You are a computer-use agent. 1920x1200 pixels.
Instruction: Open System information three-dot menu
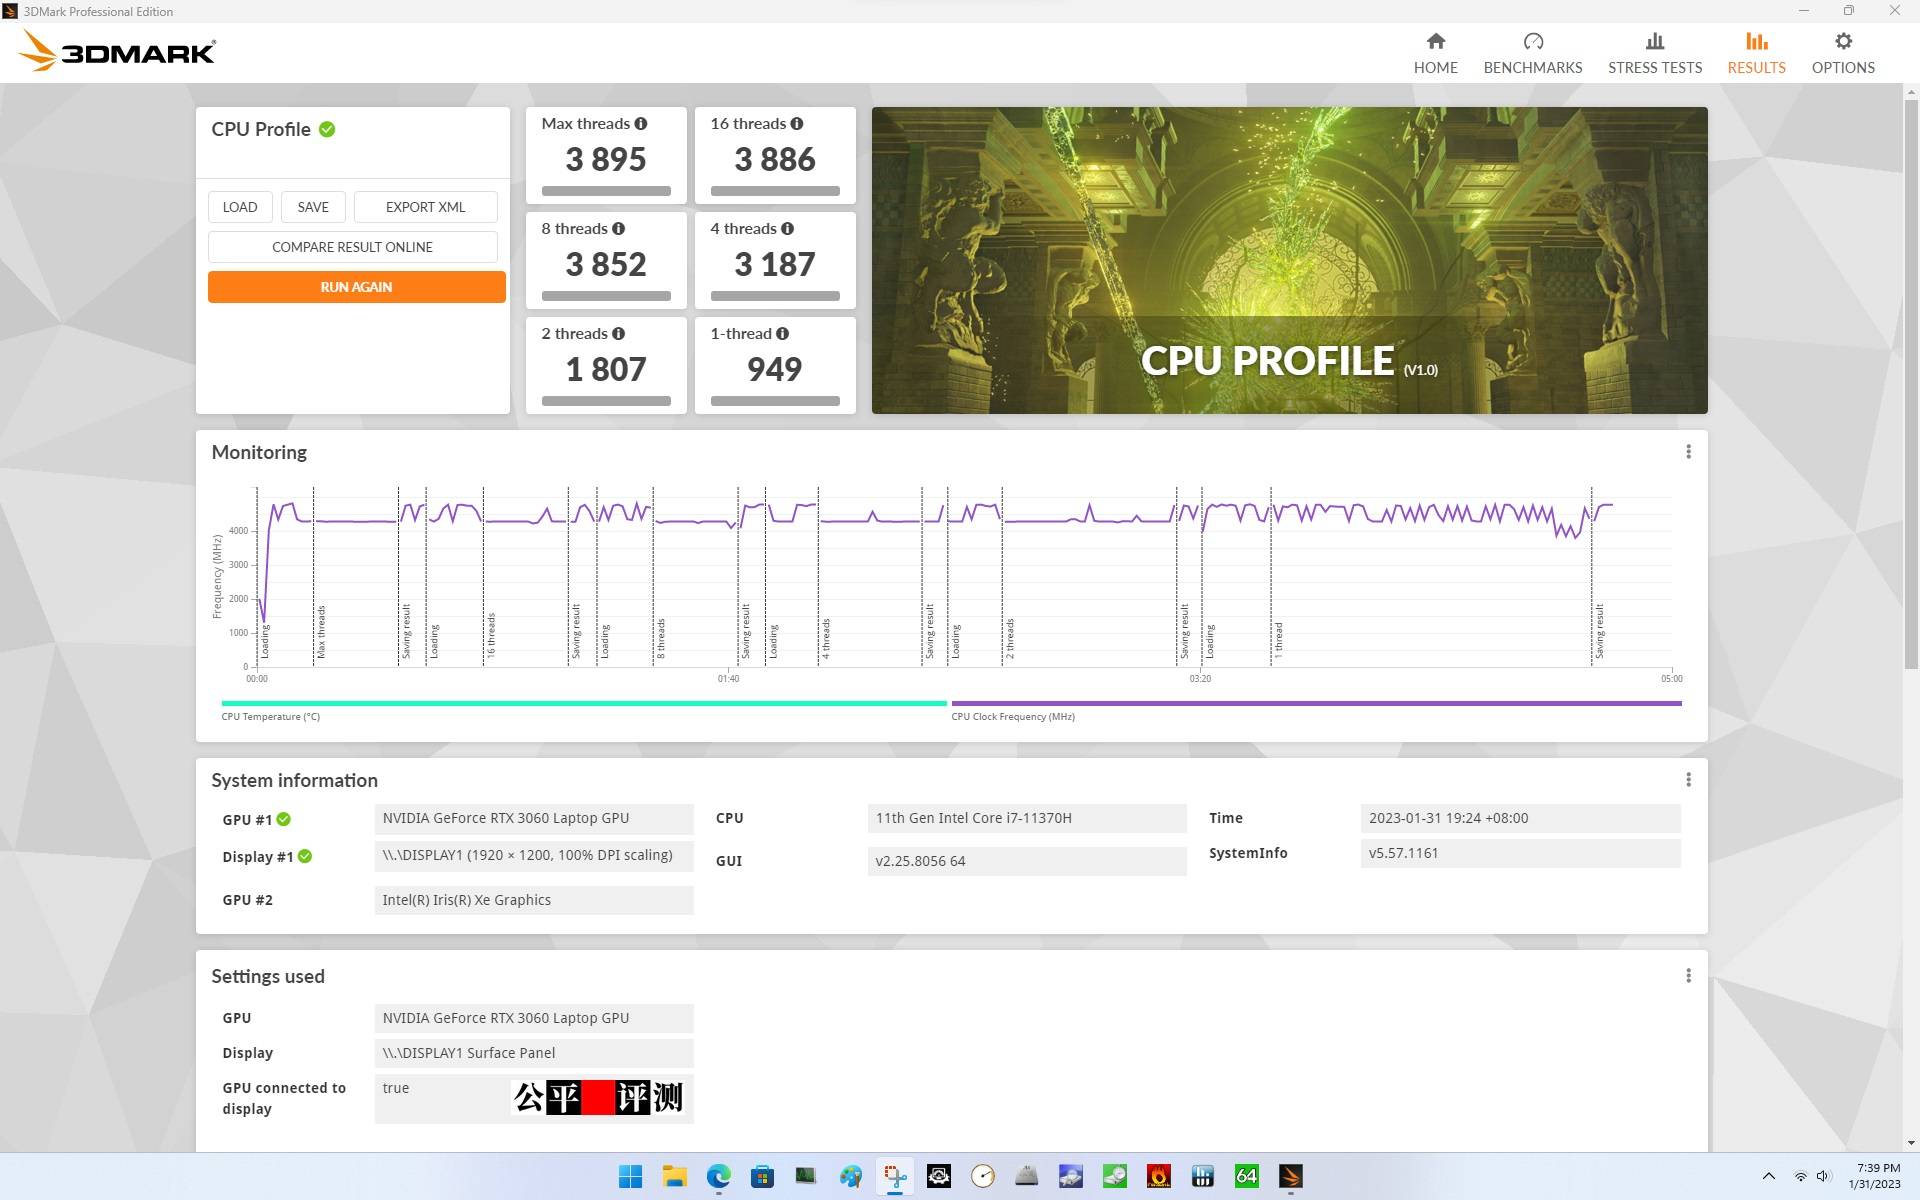(x=1688, y=780)
